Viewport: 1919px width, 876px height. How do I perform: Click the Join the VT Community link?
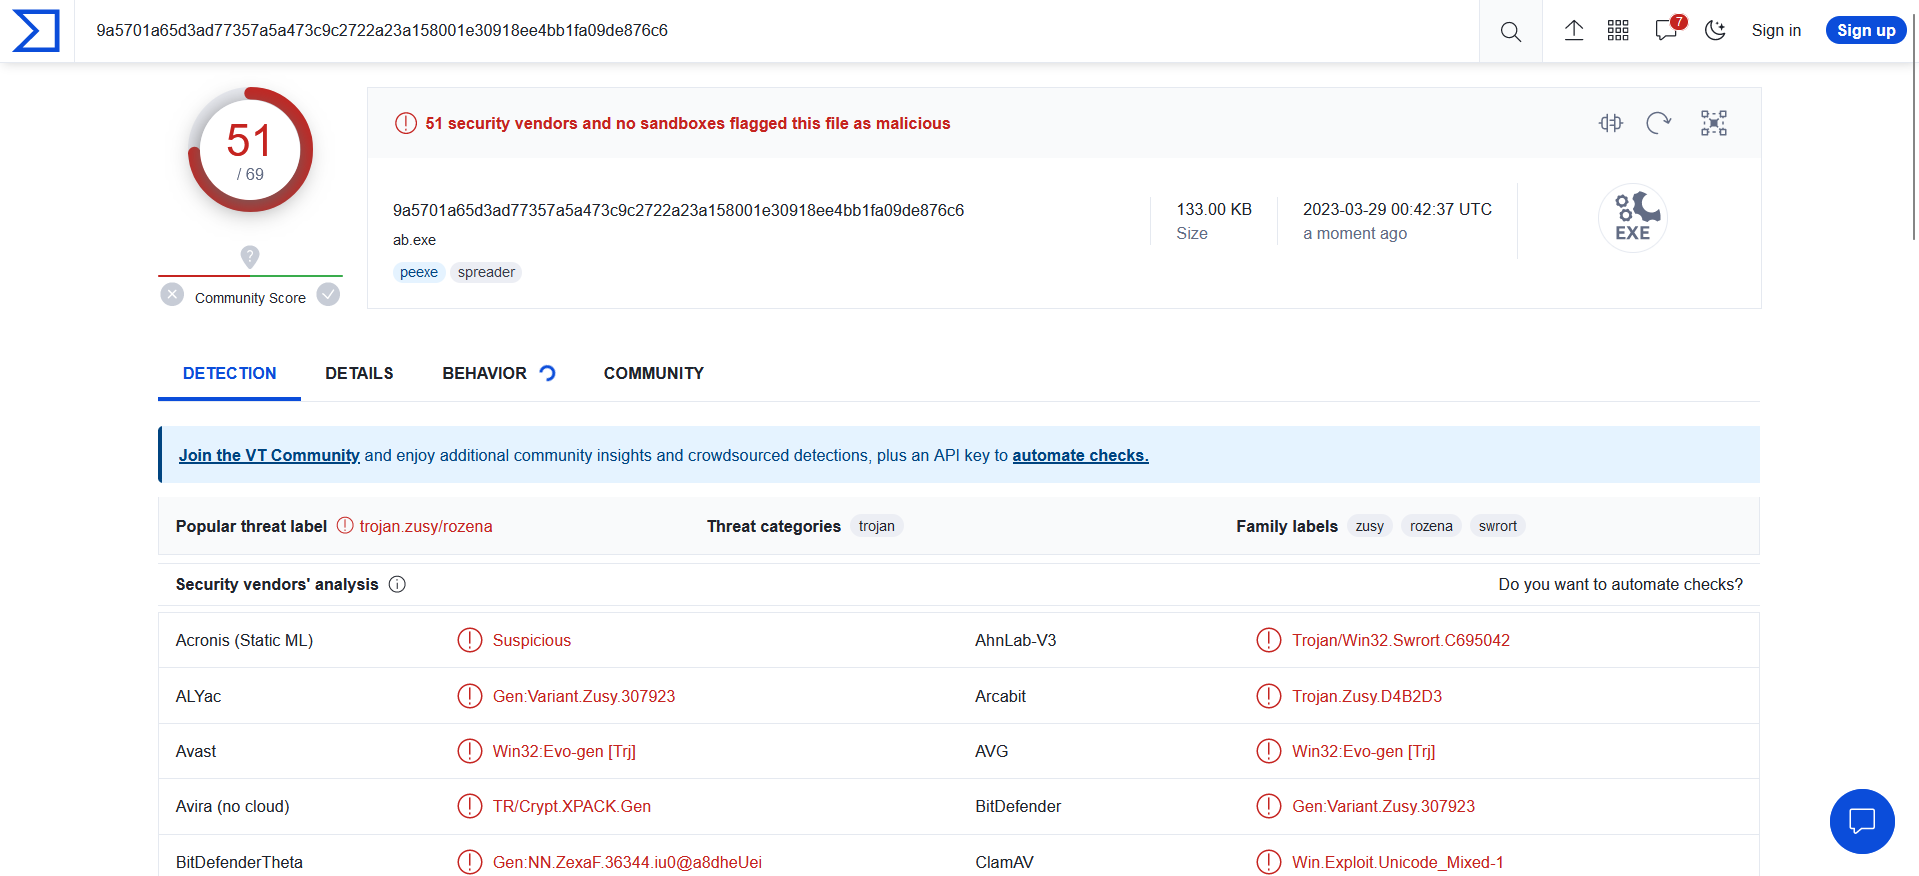click(269, 455)
